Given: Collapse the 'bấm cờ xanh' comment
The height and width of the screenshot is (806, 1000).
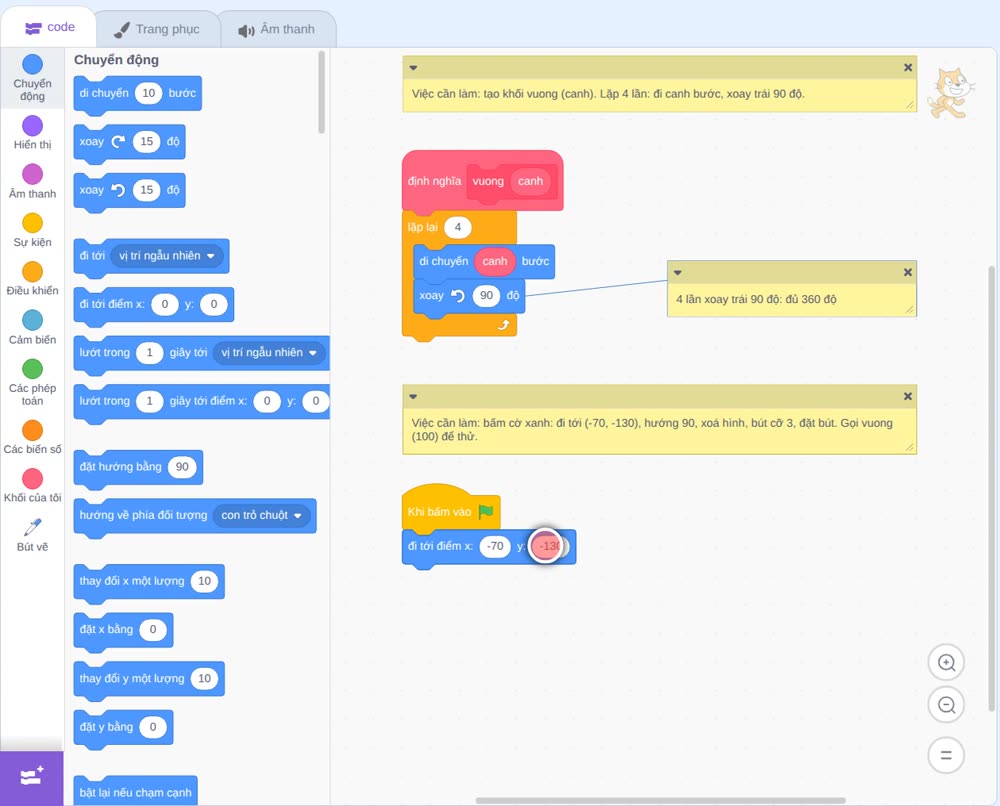Looking at the screenshot, I should point(413,397).
